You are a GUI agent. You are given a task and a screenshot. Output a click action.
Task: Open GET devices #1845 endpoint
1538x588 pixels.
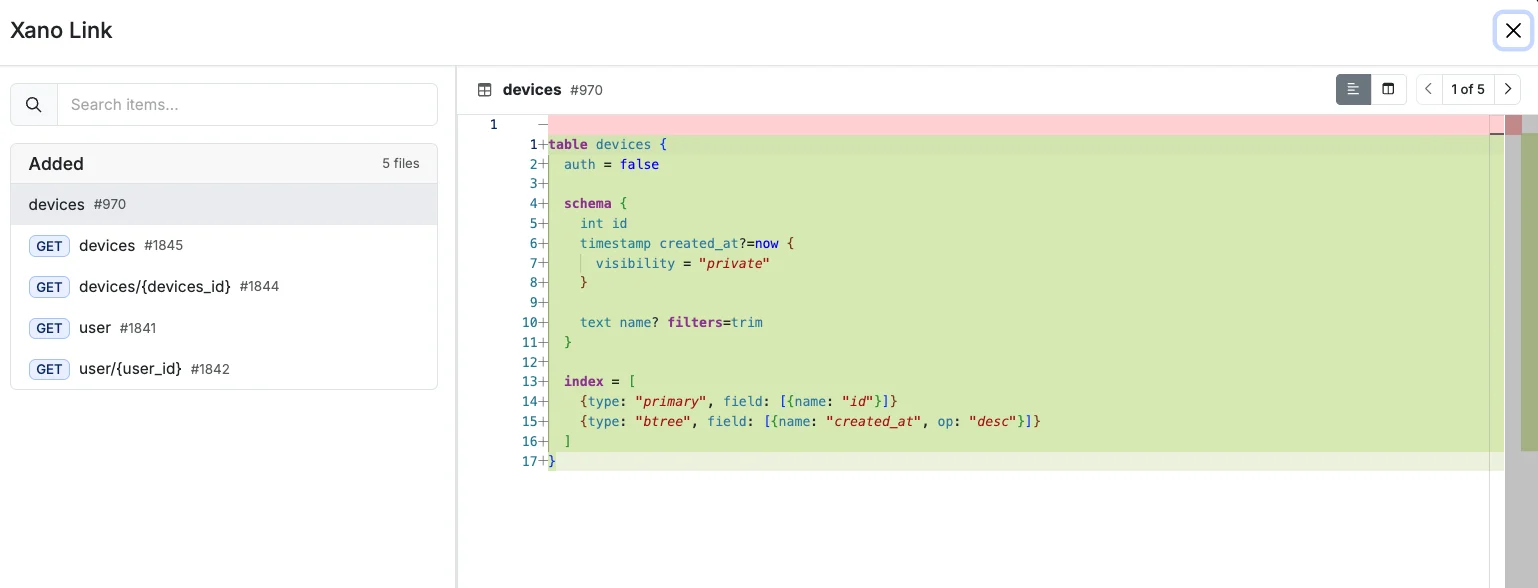click(x=224, y=245)
